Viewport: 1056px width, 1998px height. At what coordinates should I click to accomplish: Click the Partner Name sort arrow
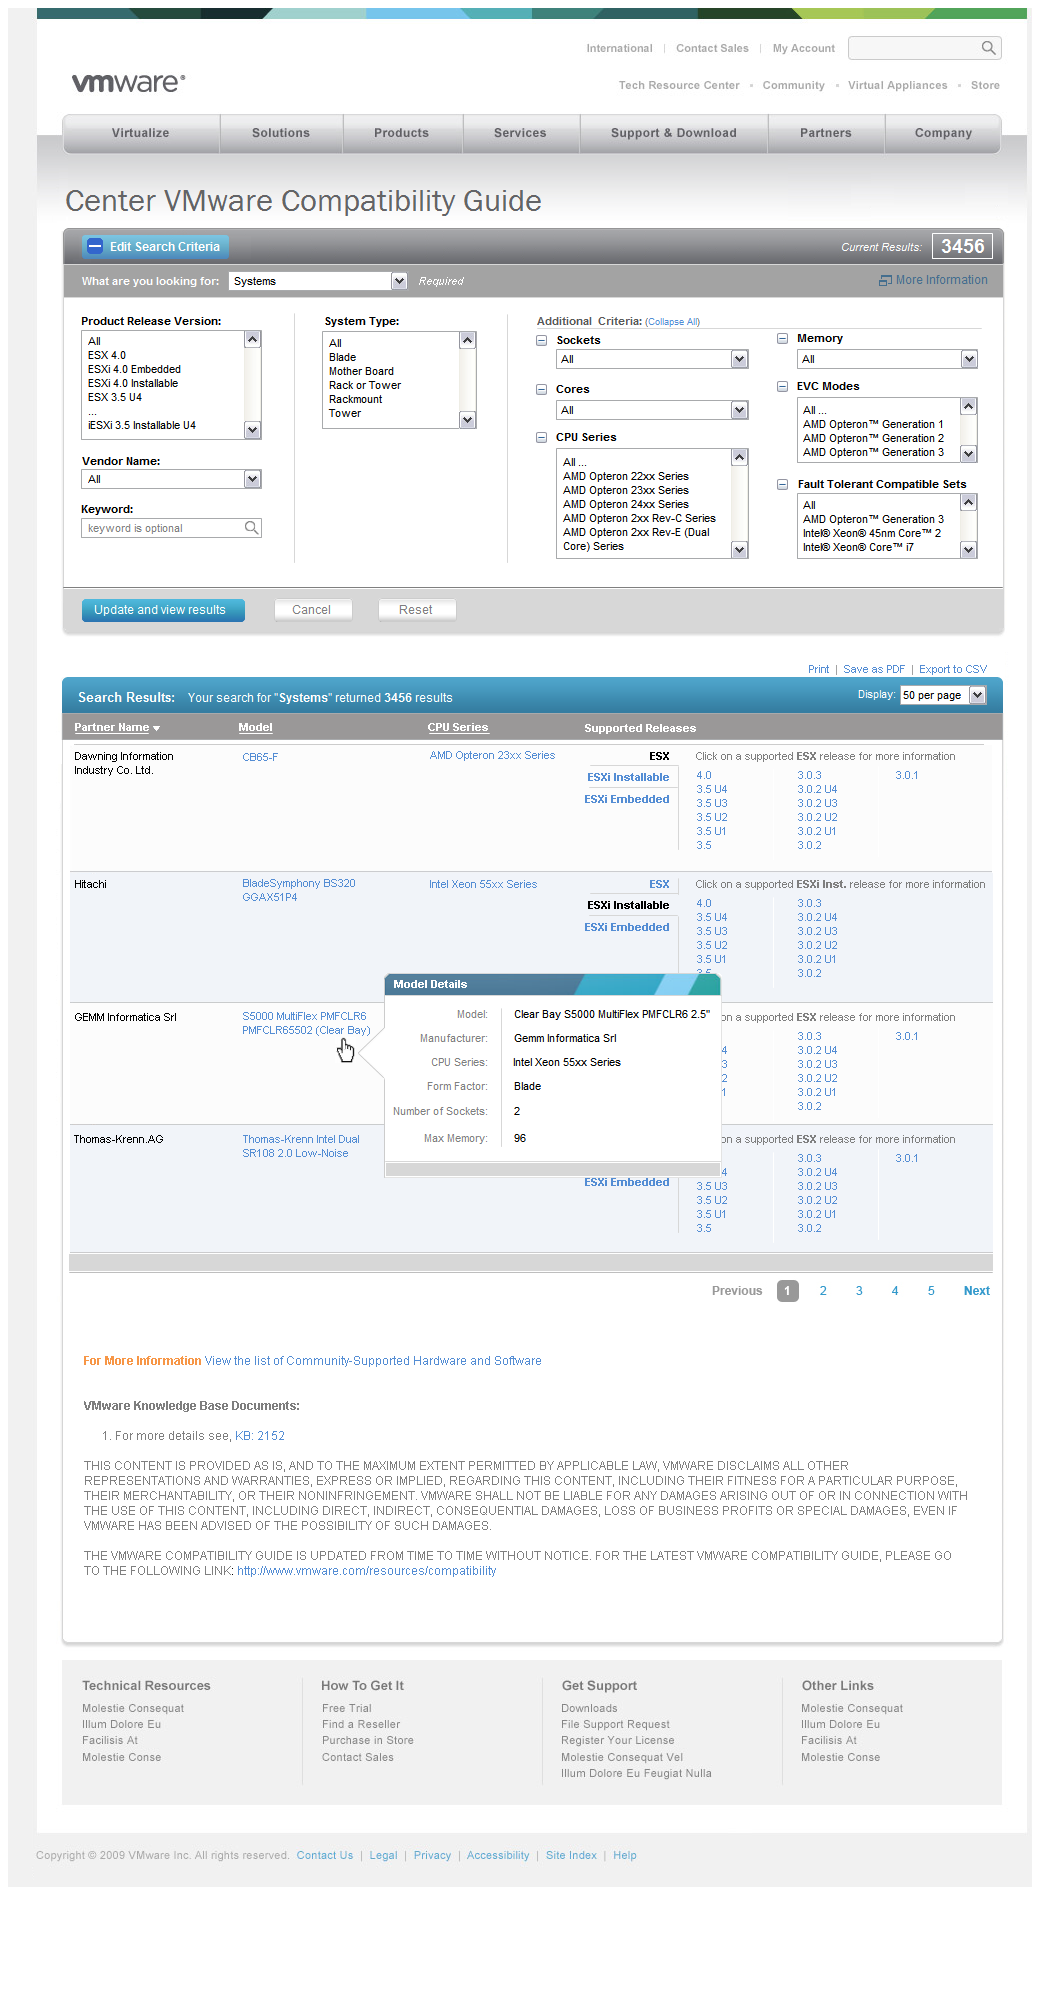(x=157, y=728)
